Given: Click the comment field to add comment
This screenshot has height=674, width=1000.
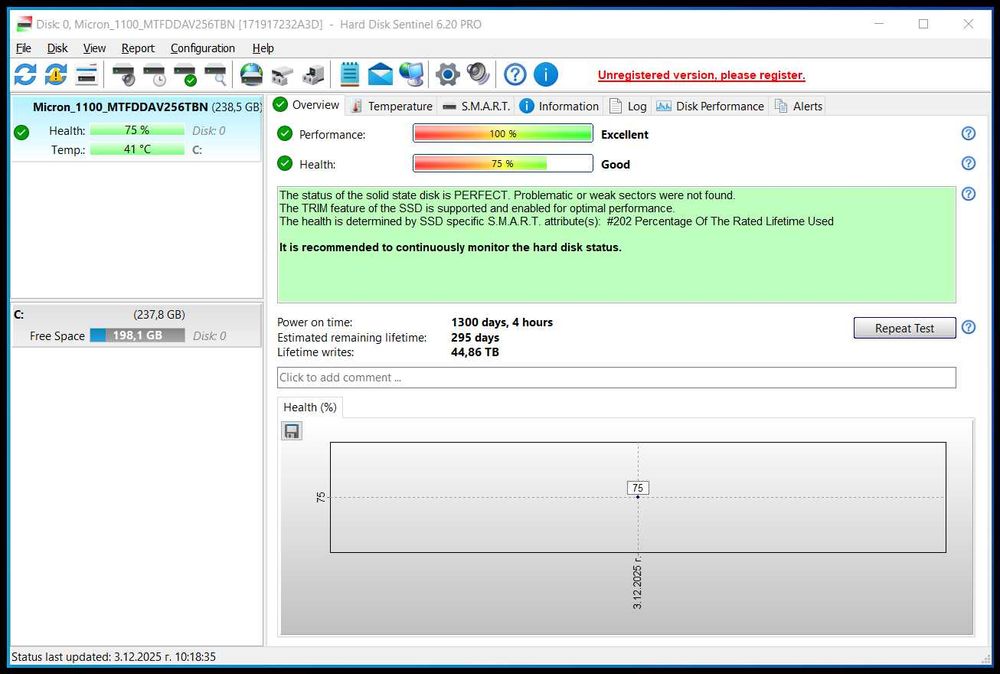Looking at the screenshot, I should 616,377.
